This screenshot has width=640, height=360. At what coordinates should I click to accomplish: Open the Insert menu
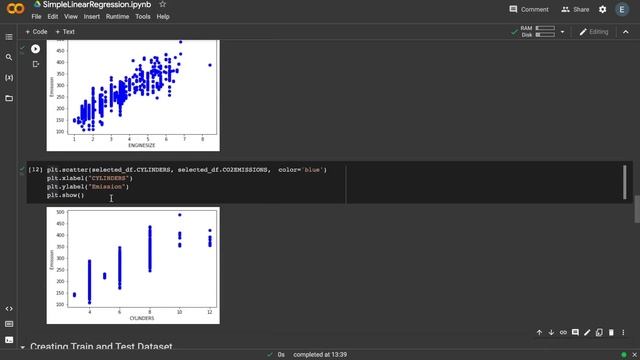pyautogui.click(x=91, y=17)
